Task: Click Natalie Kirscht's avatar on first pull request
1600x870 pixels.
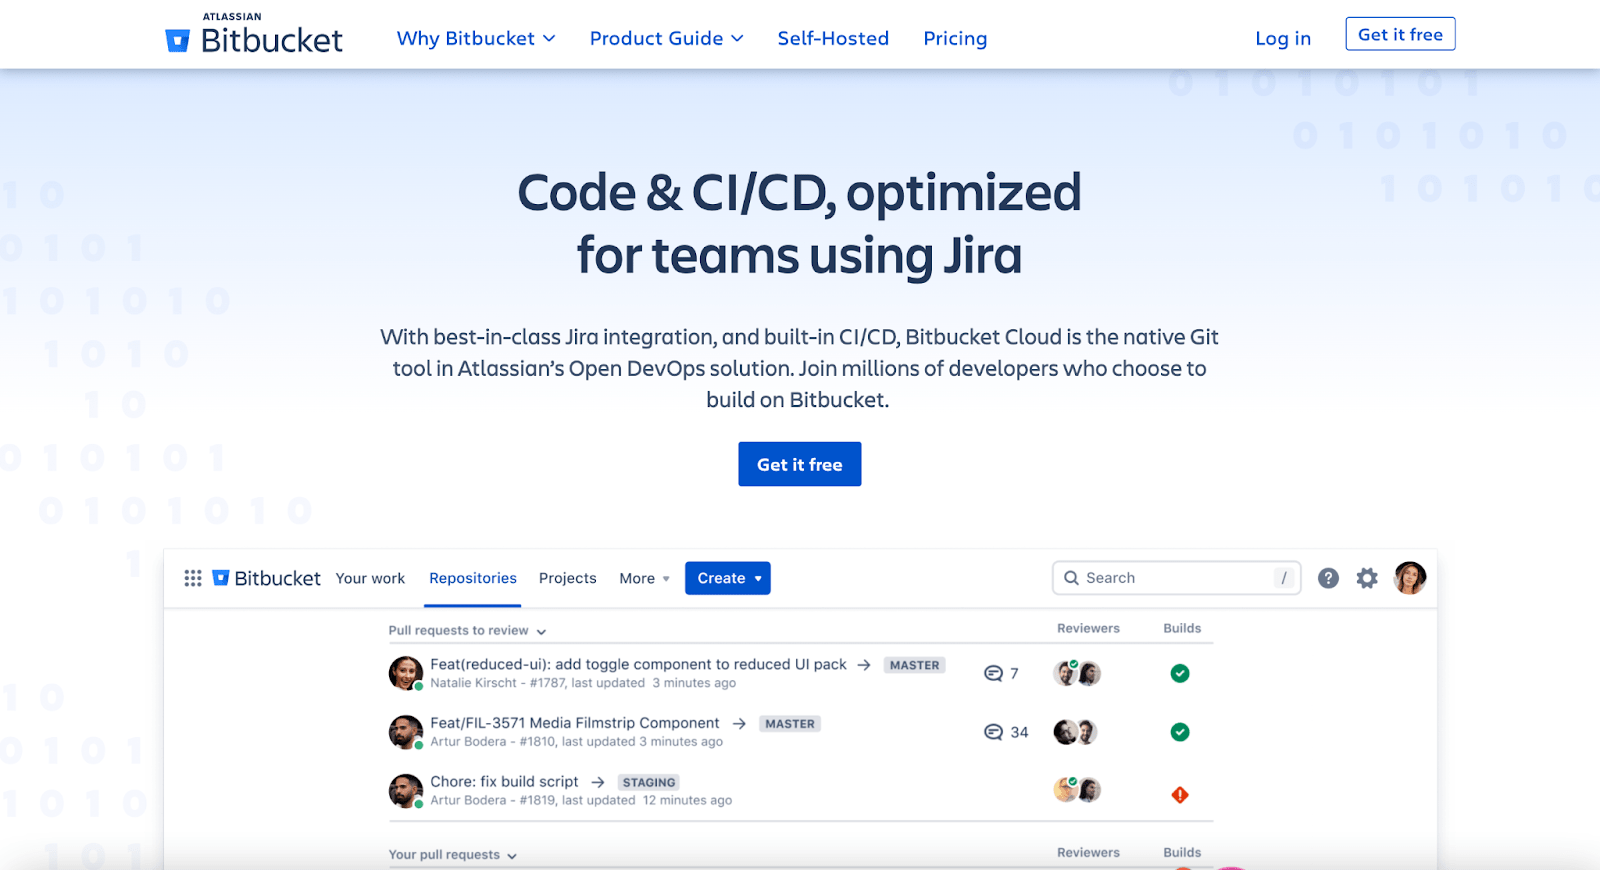Action: click(x=406, y=673)
